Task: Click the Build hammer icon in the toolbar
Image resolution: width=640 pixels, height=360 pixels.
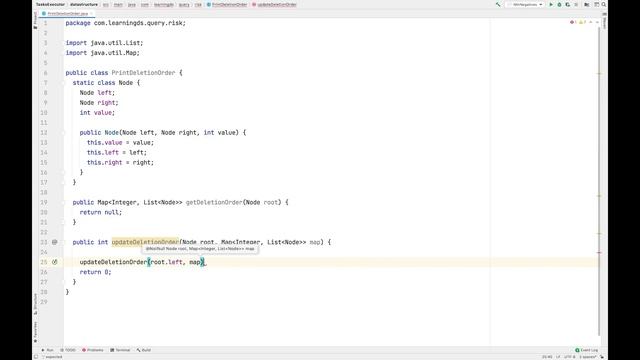Action: (x=498, y=4)
